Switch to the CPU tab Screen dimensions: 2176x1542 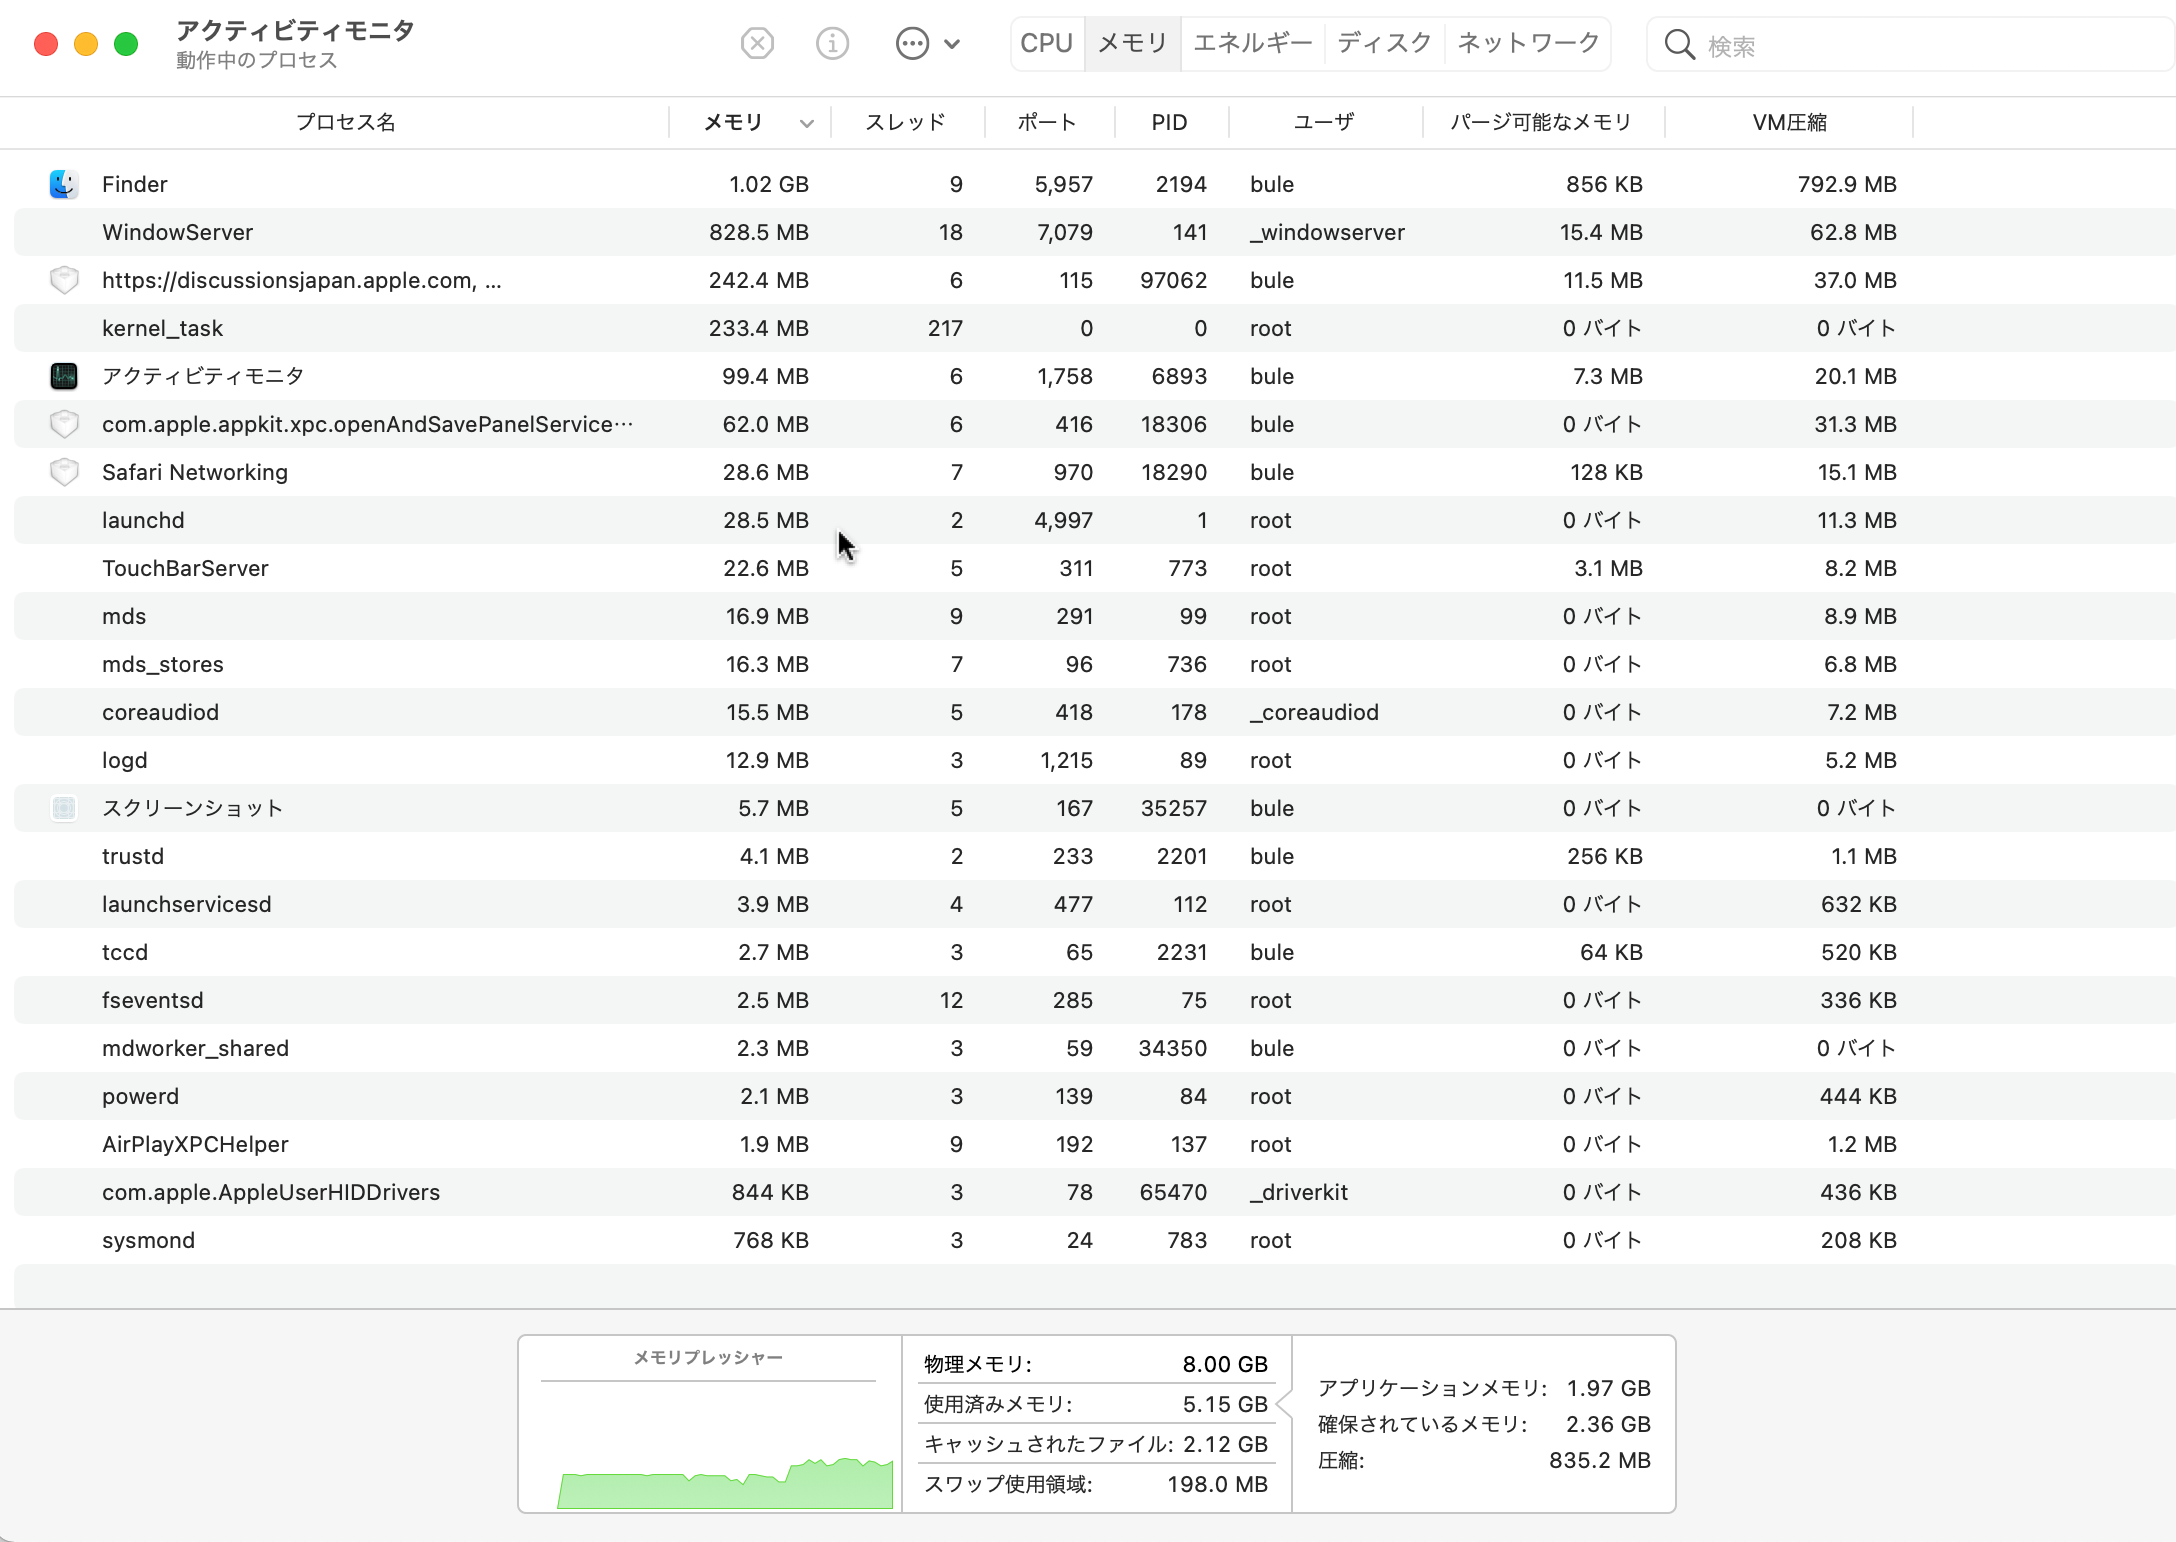click(x=1046, y=43)
